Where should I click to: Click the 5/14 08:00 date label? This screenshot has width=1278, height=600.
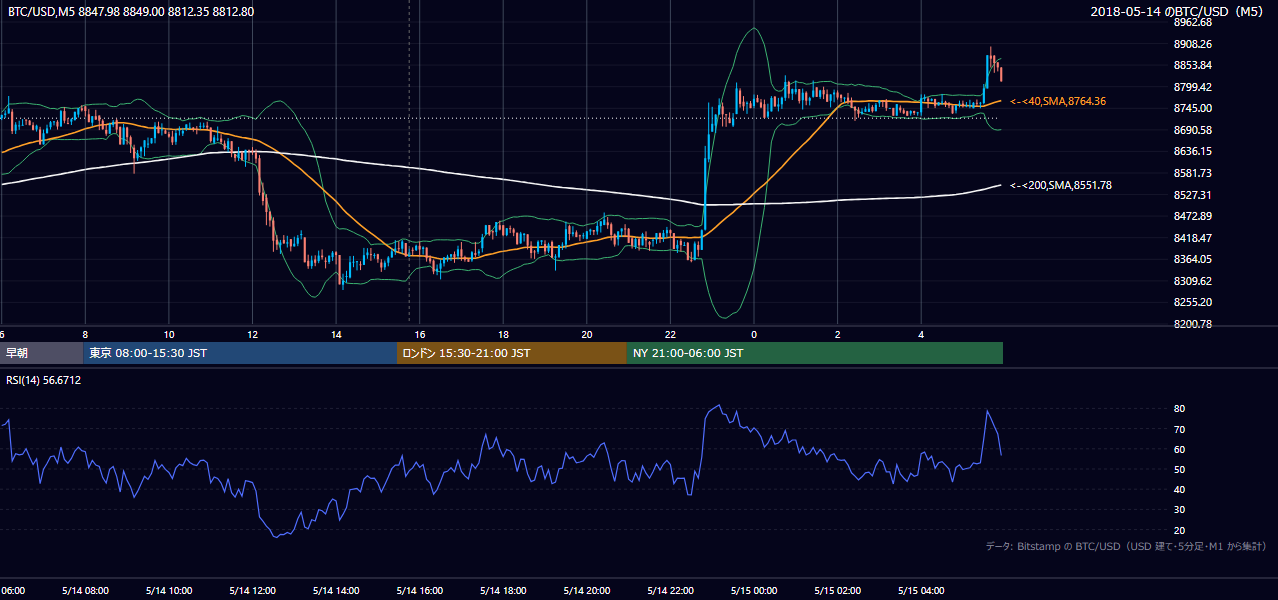tap(85, 591)
